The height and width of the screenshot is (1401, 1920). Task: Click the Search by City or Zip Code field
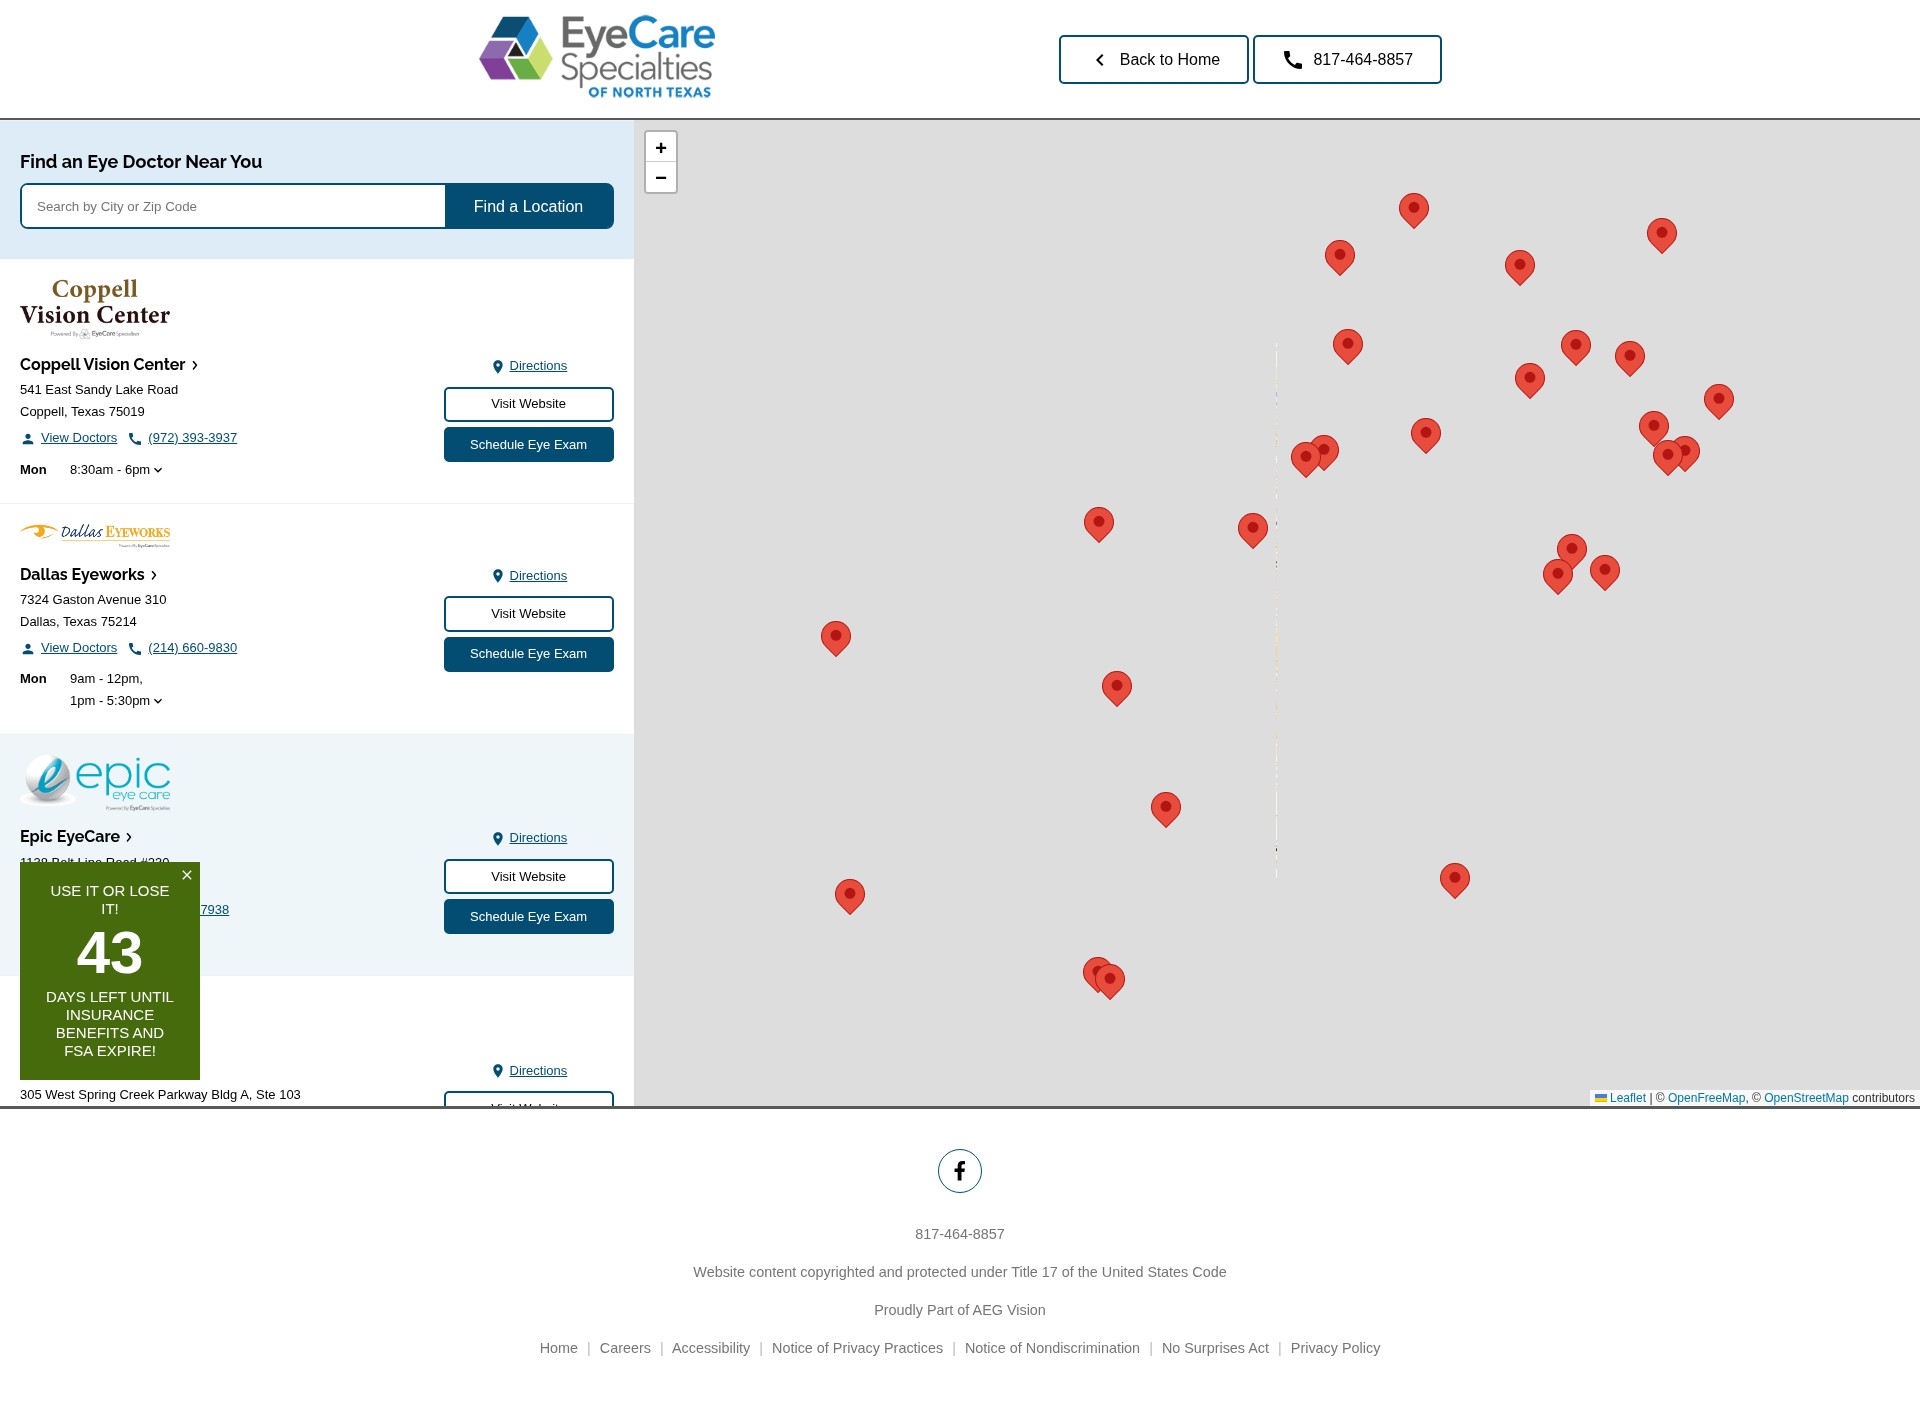[233, 206]
